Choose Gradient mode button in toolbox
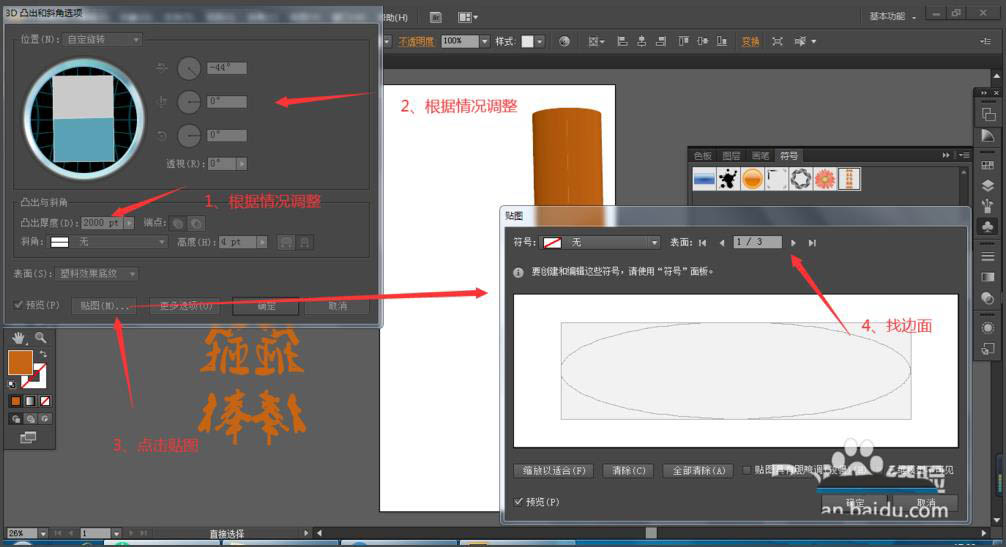This screenshot has width=1006, height=547. click(30, 401)
